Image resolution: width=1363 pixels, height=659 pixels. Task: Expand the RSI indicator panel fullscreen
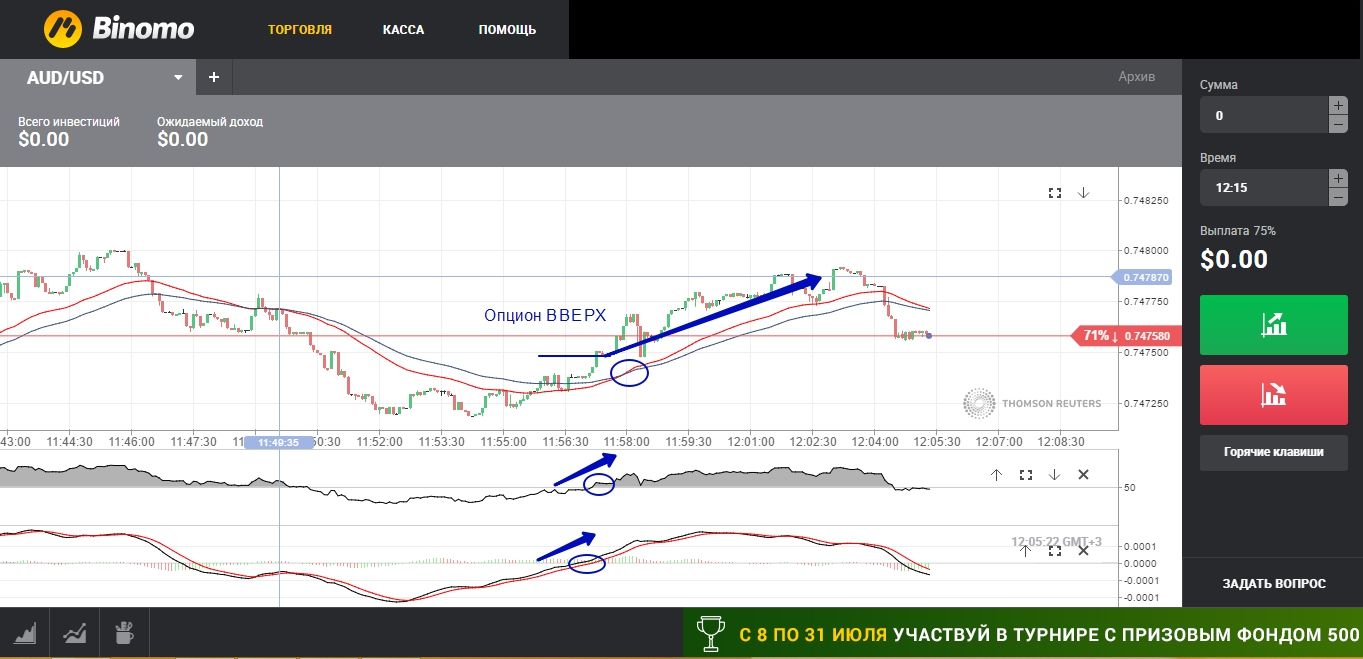(x=1025, y=475)
